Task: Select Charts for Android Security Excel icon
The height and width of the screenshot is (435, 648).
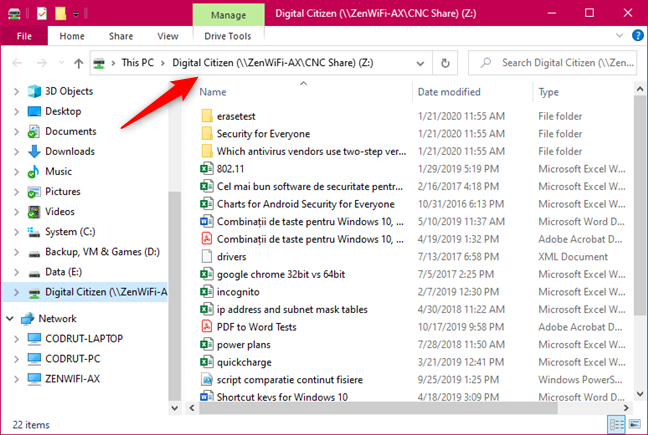Action: 207,204
